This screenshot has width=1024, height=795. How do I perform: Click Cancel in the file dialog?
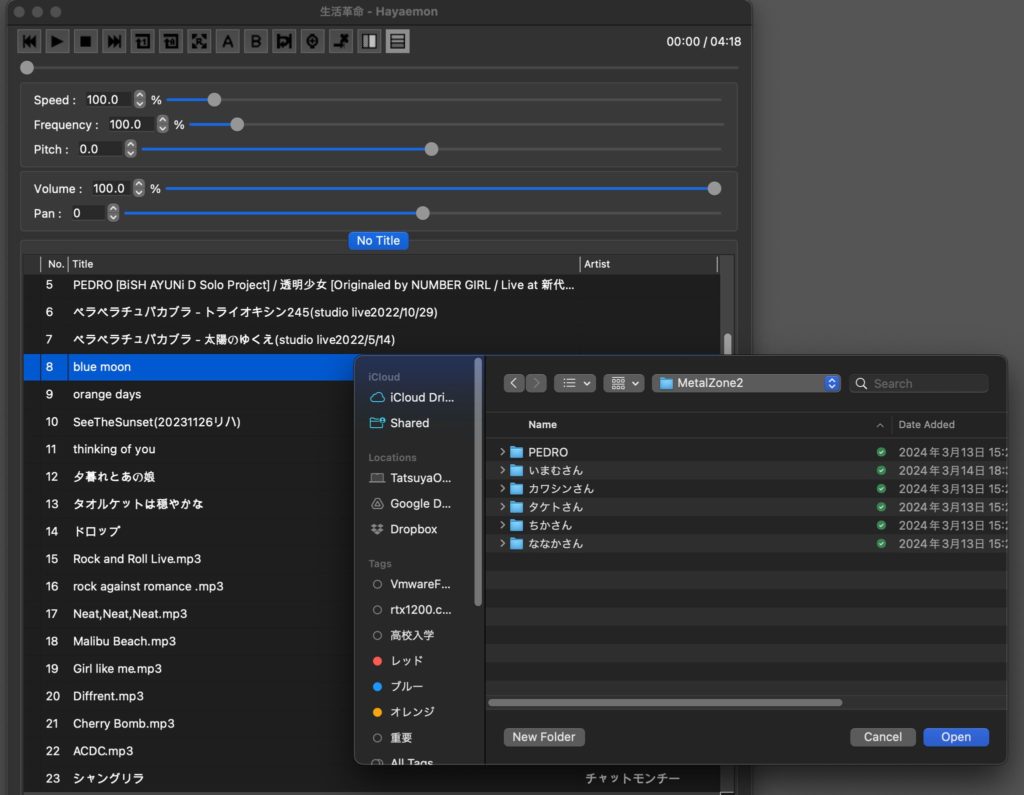pos(882,737)
